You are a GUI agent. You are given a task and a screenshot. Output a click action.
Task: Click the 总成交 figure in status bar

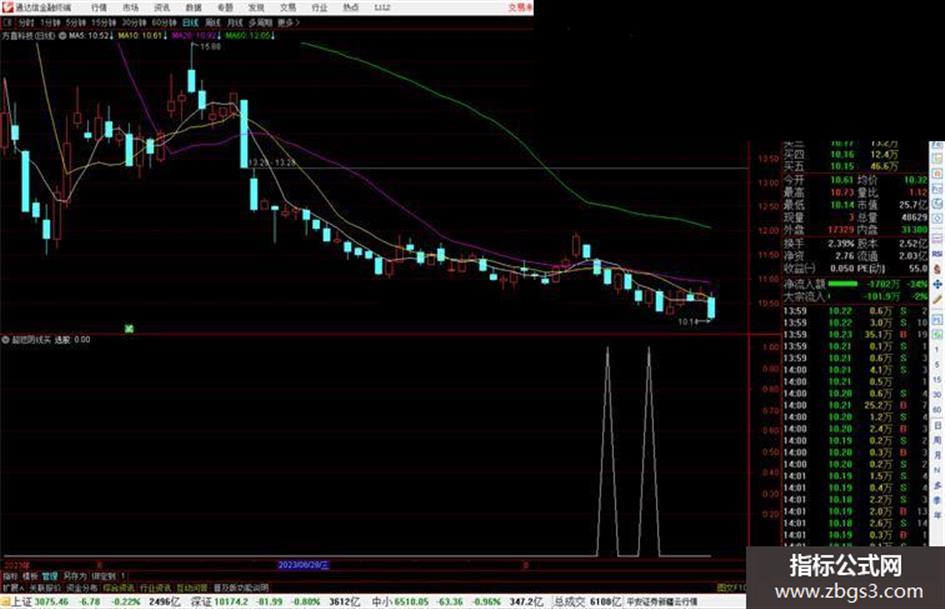pyautogui.click(x=588, y=602)
